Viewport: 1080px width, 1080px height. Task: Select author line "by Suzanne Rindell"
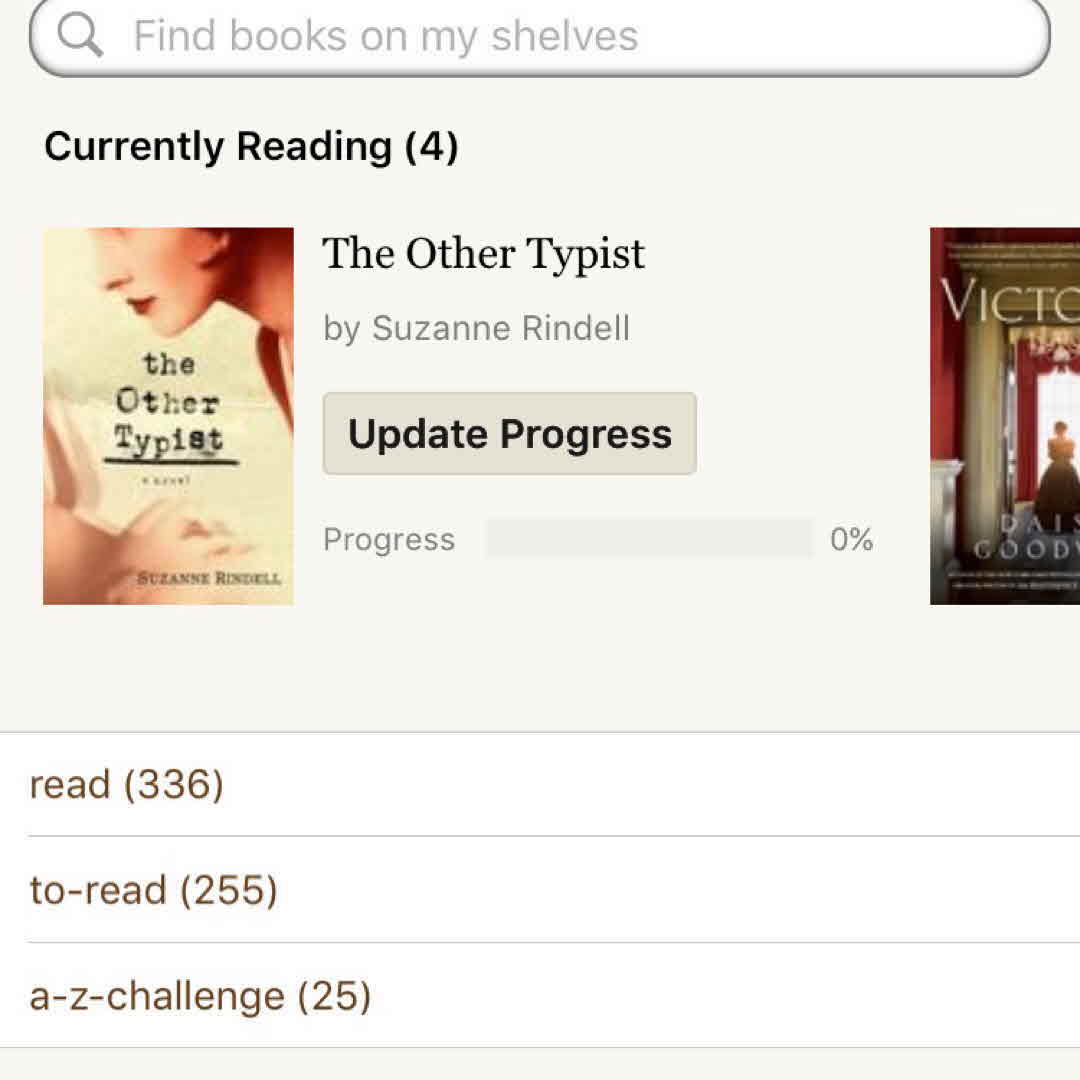[x=476, y=328]
